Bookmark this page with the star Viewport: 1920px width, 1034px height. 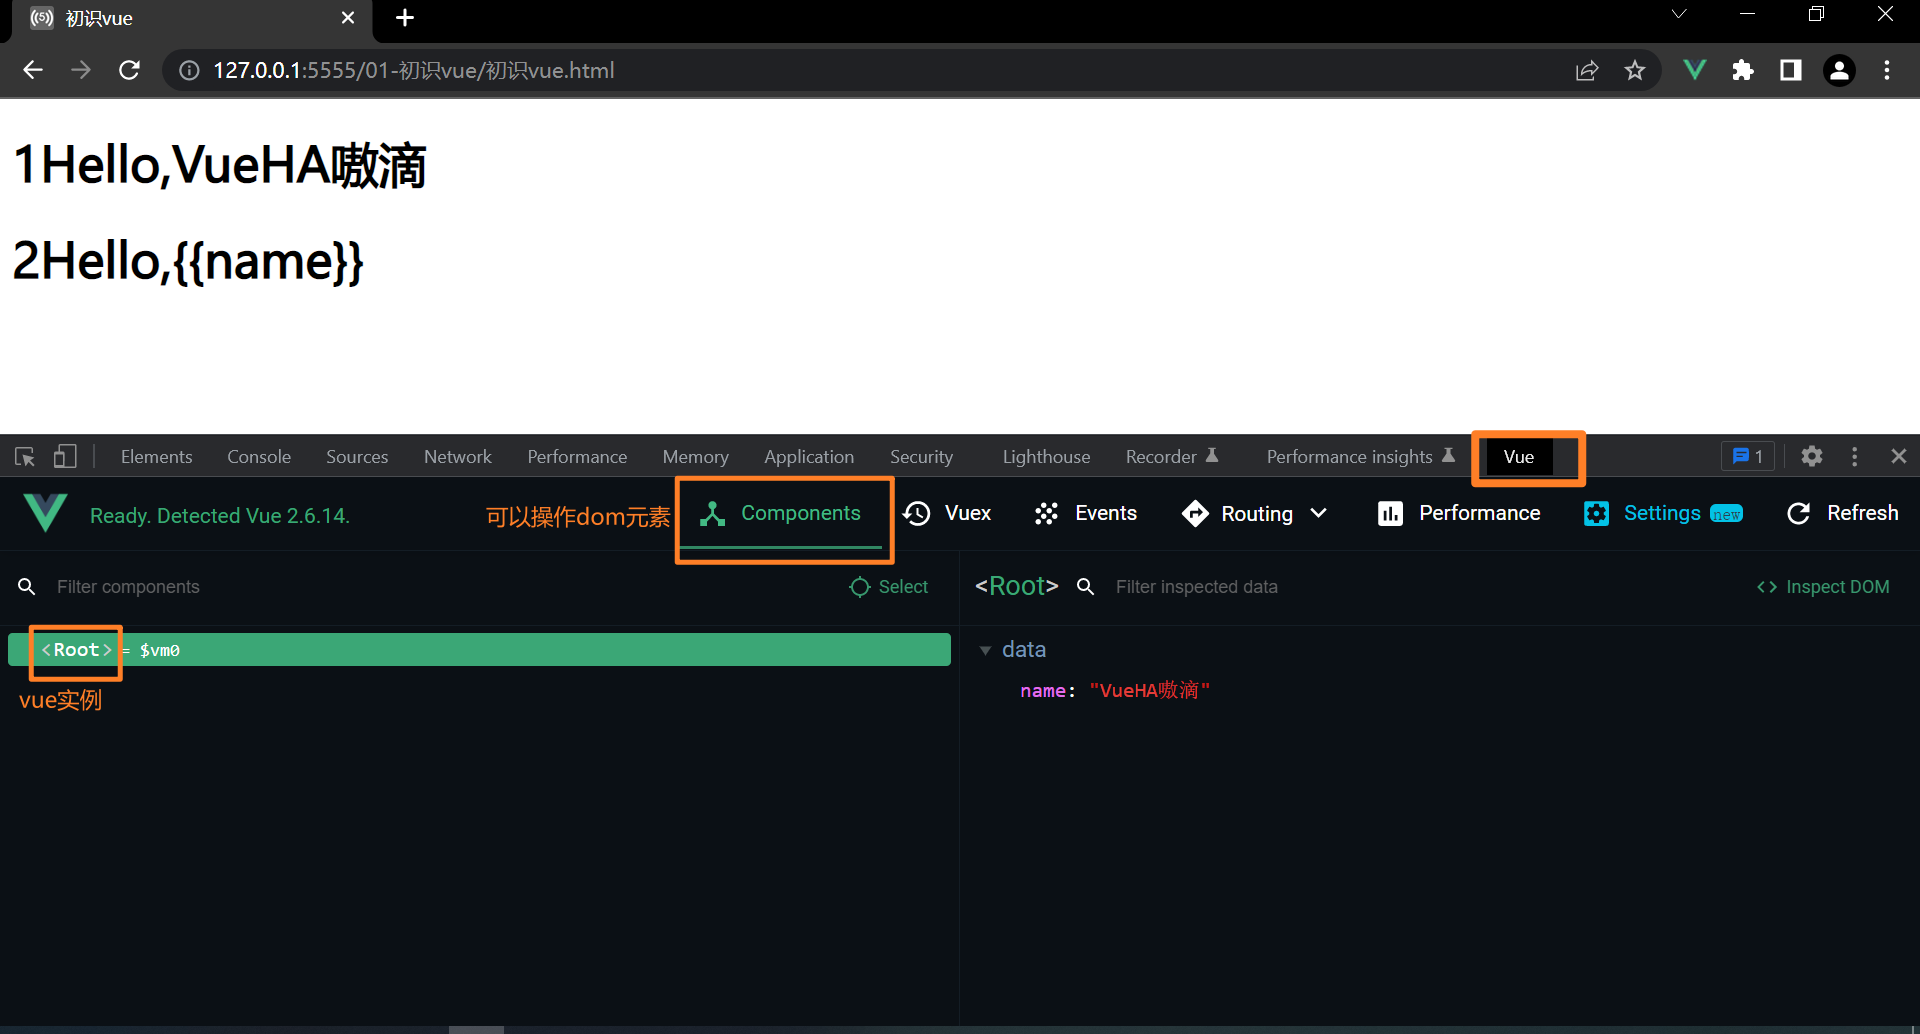pyautogui.click(x=1635, y=70)
